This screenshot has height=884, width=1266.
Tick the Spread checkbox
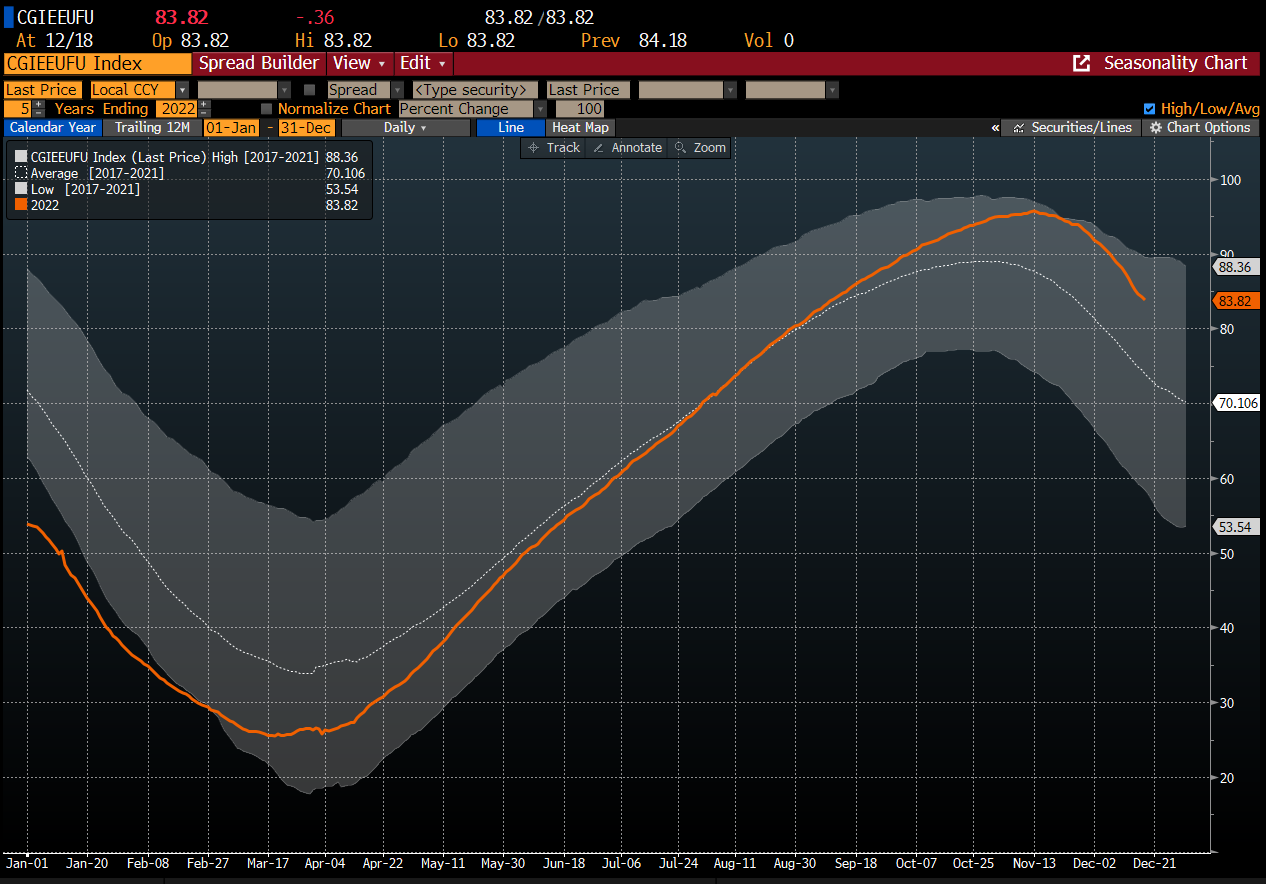tap(309, 89)
